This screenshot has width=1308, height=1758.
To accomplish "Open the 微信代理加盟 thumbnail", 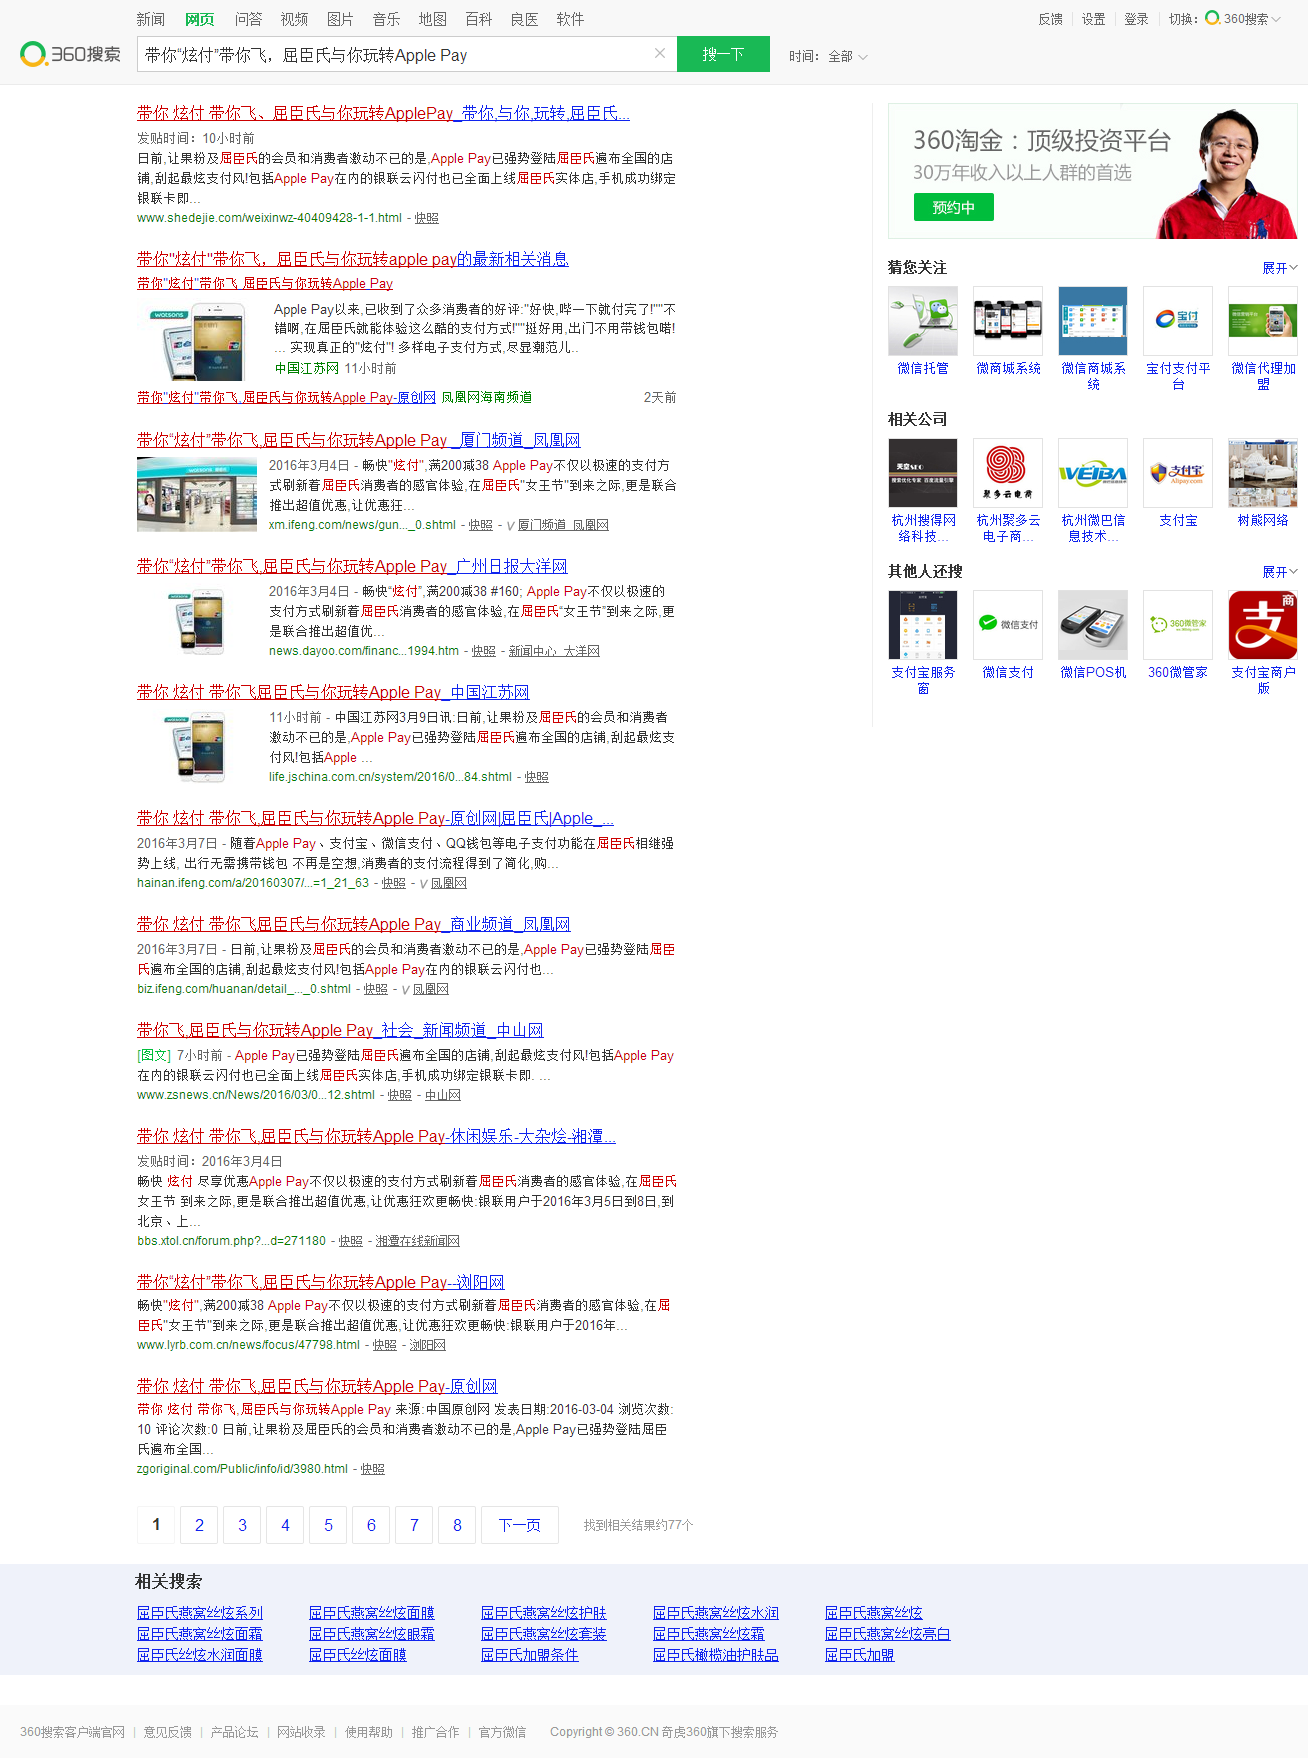I will coord(1263,321).
